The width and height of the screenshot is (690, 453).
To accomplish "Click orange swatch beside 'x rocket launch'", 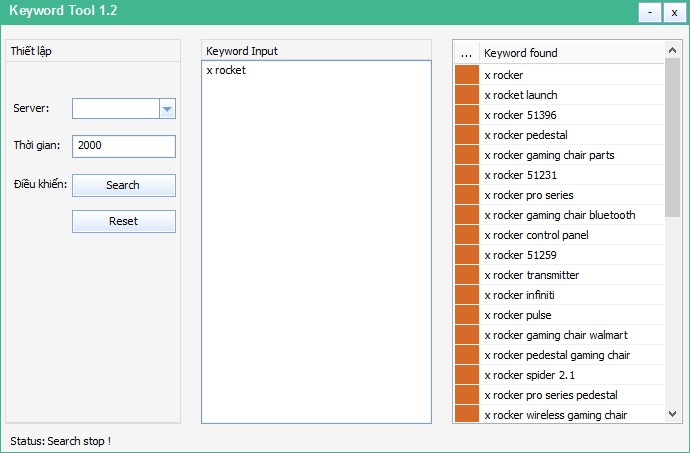I will [467, 95].
